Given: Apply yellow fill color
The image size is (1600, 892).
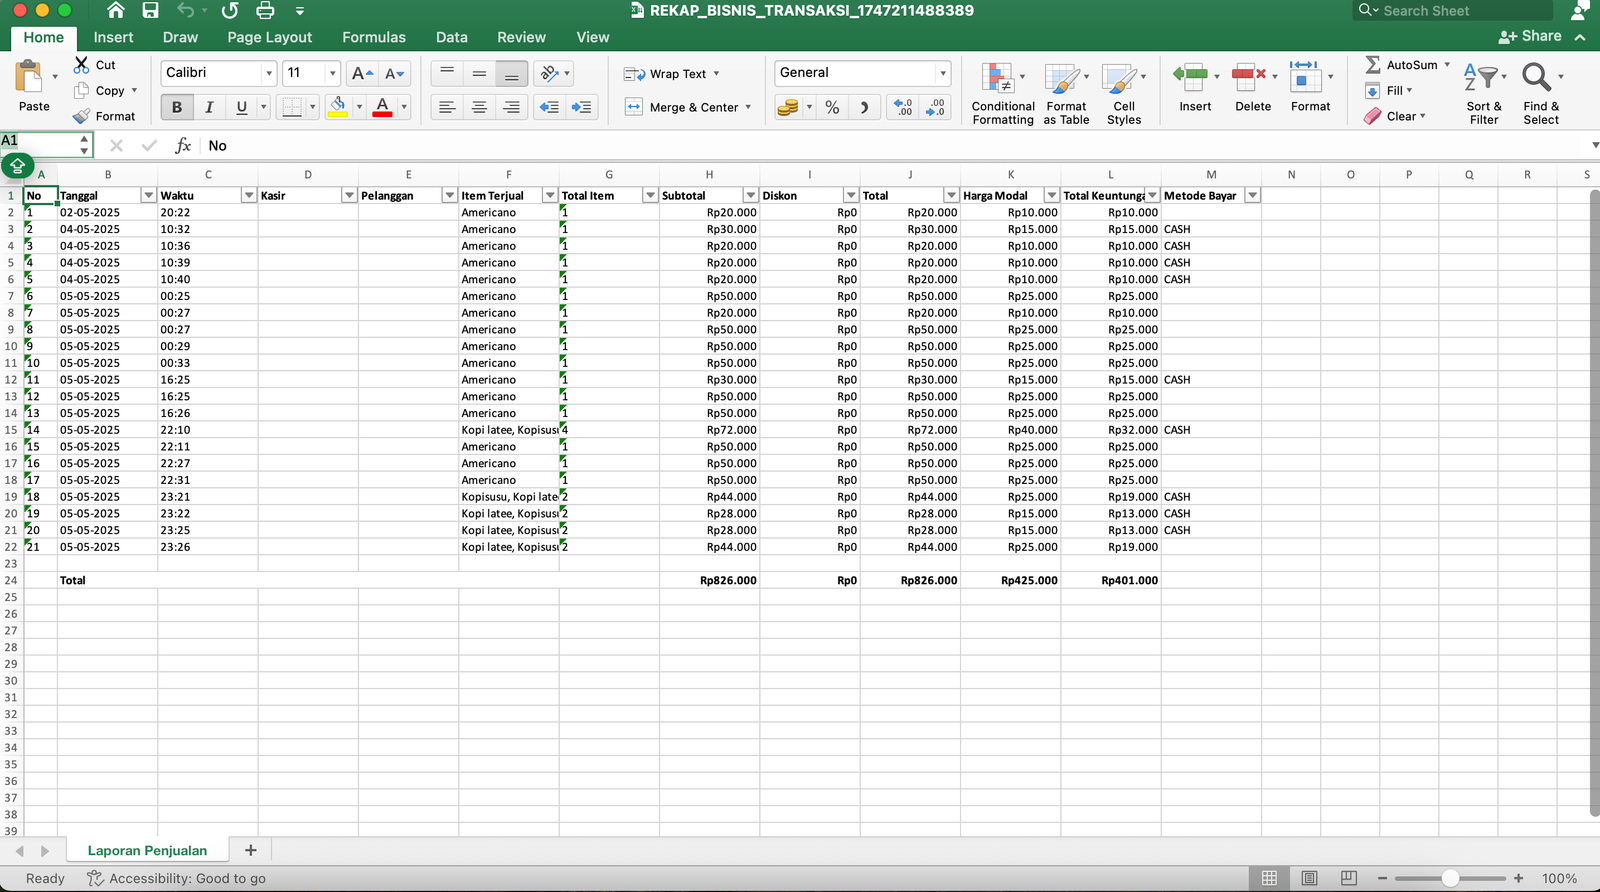Looking at the screenshot, I should click(338, 107).
